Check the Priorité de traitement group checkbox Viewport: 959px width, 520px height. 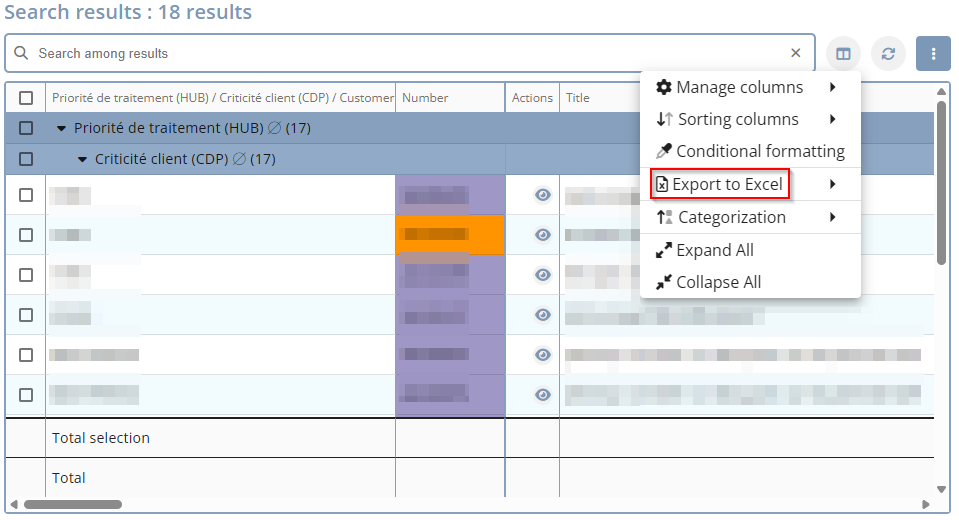(x=26, y=128)
